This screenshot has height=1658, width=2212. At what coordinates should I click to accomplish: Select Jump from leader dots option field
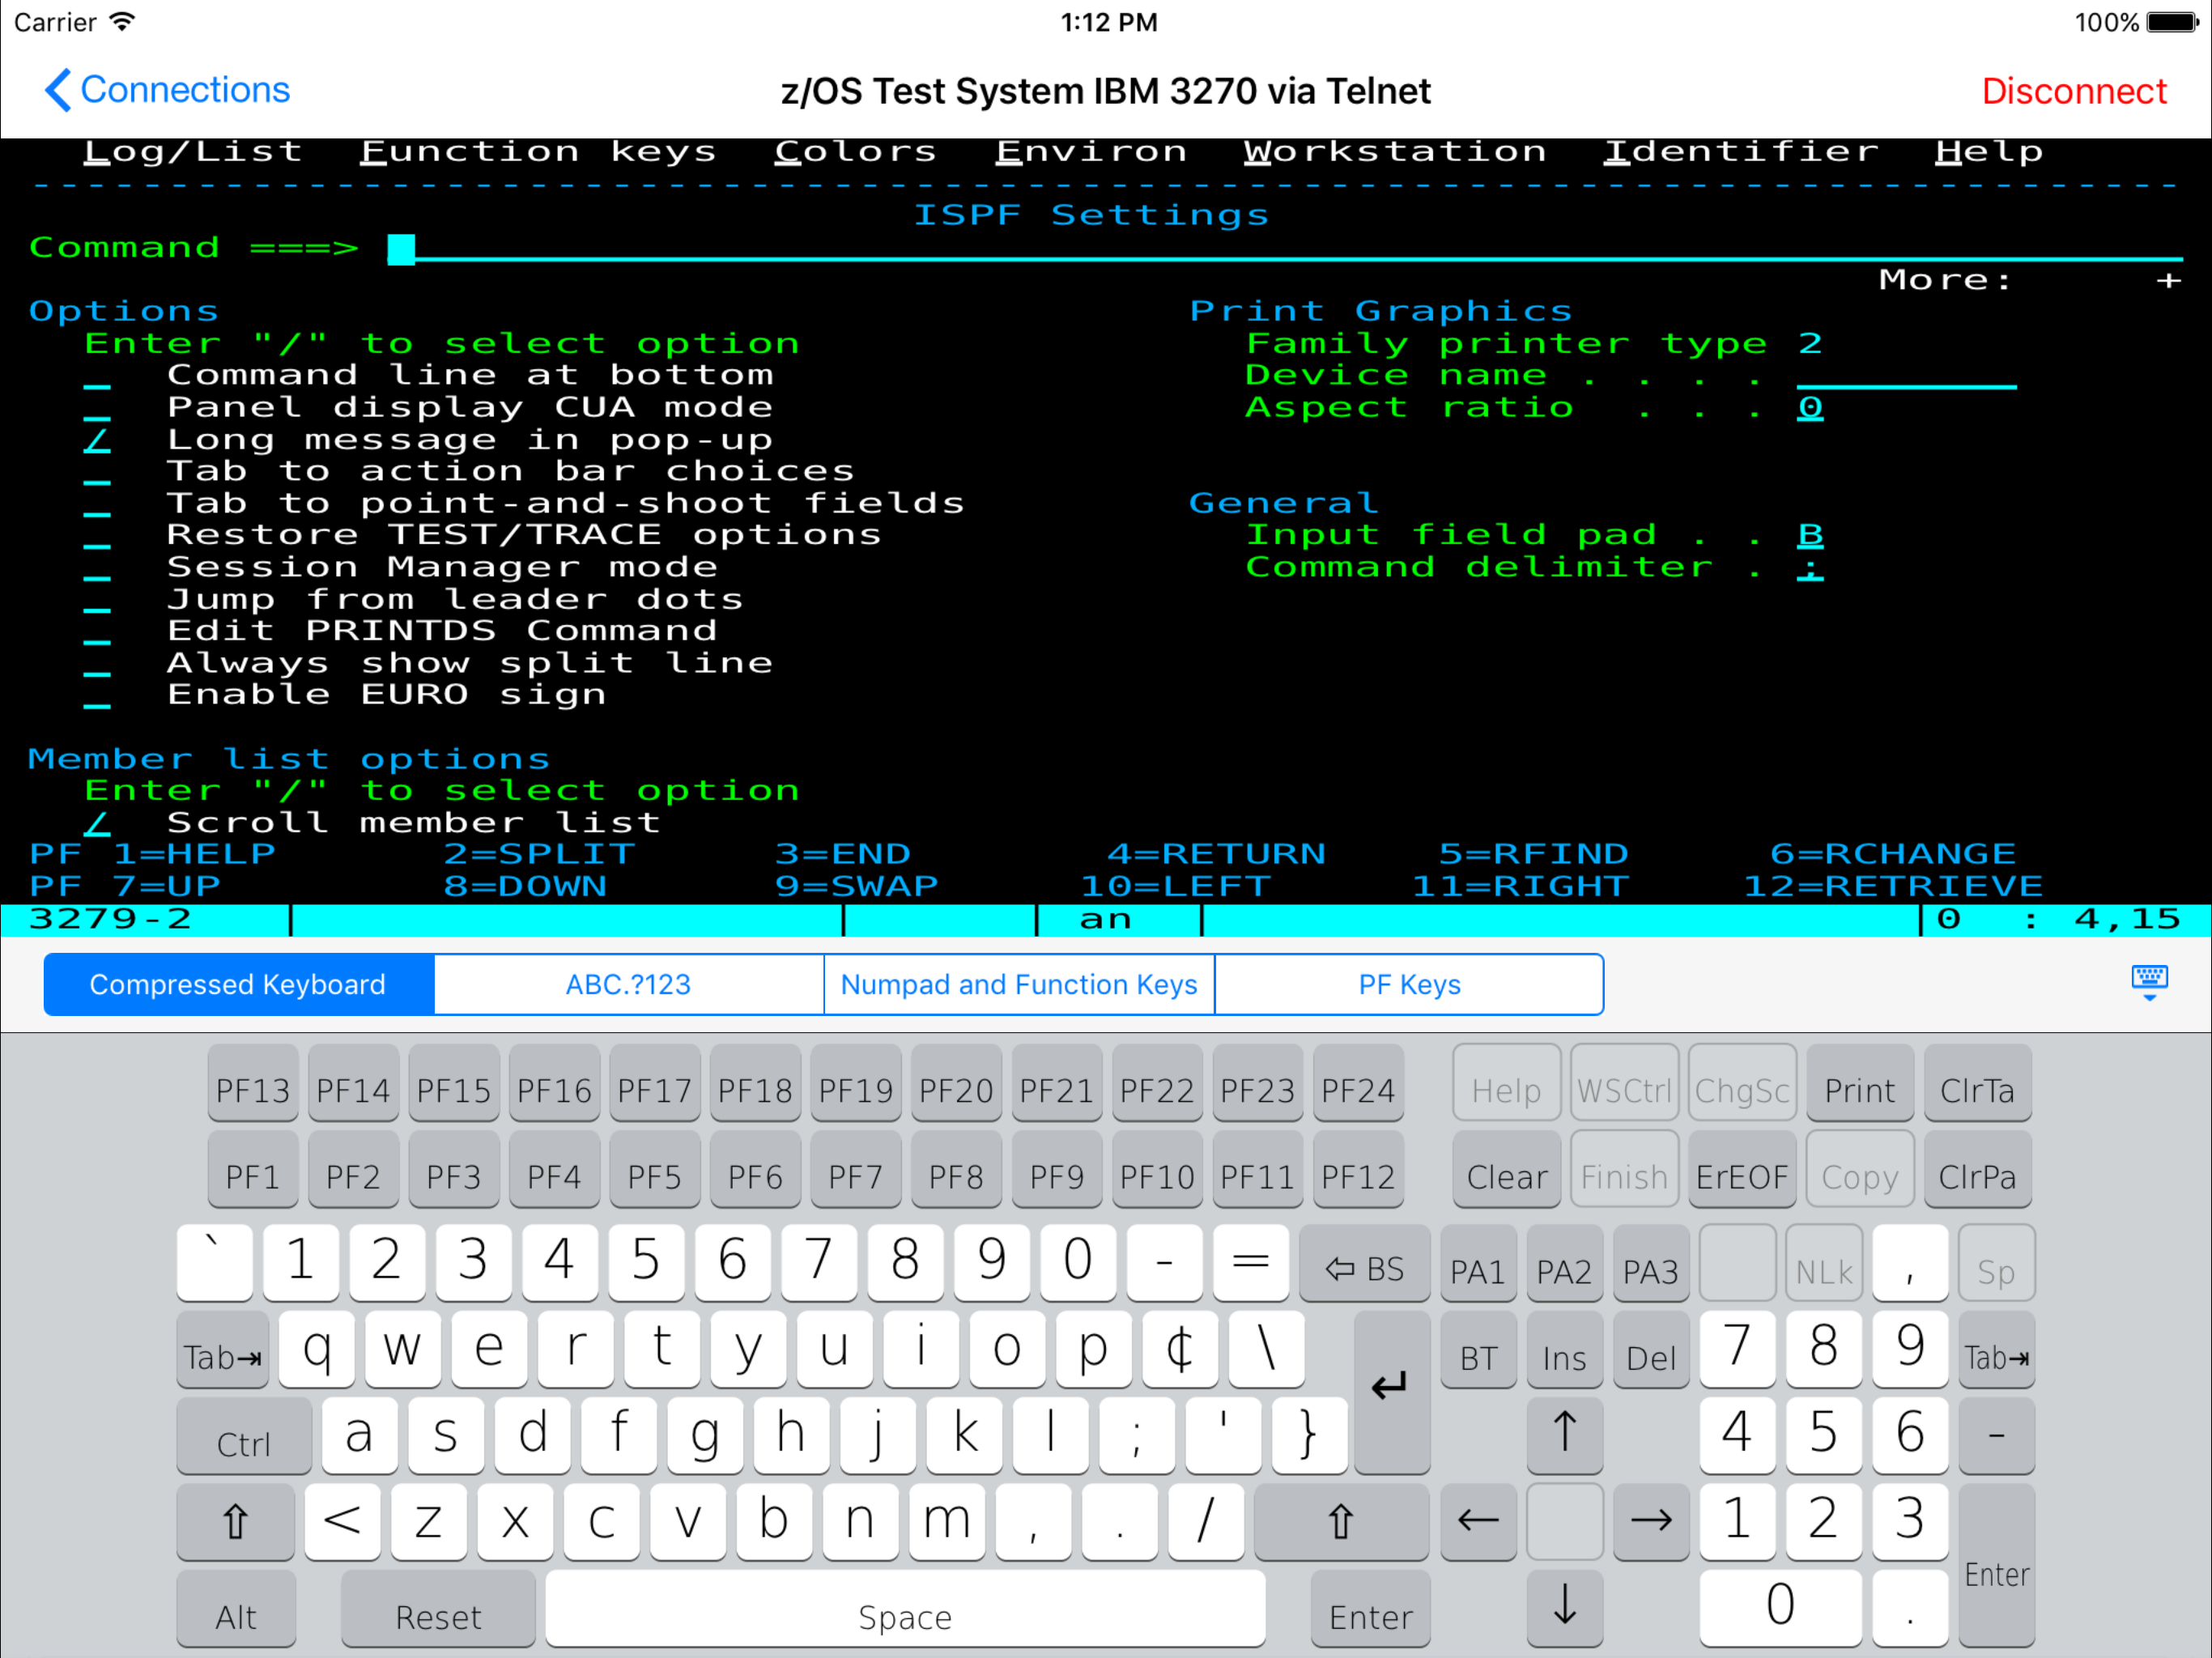(x=97, y=602)
